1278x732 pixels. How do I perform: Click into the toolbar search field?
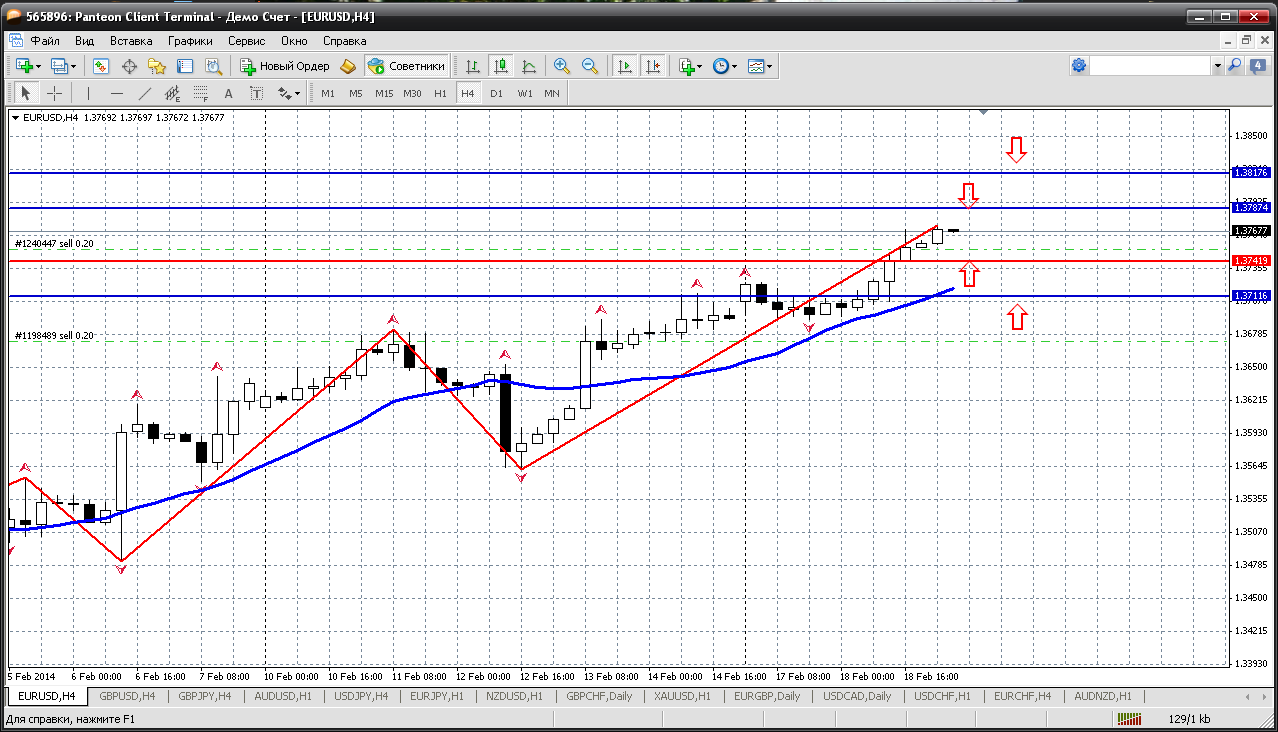tap(1150, 66)
